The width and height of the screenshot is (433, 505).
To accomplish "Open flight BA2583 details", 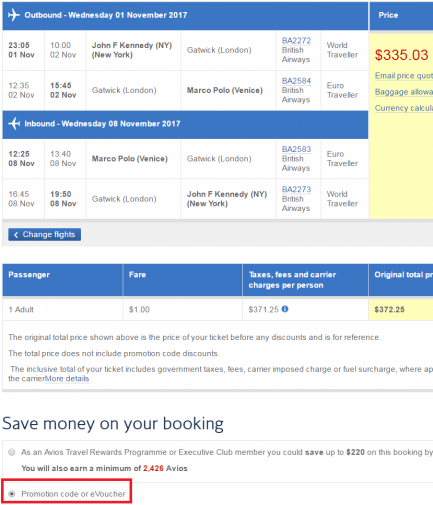I will point(296,149).
